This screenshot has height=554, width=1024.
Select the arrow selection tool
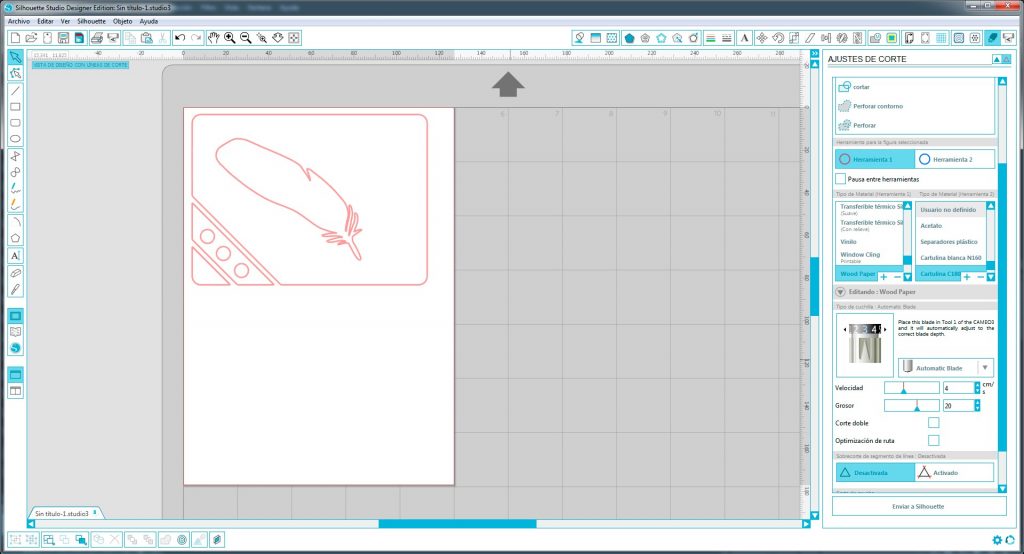pyautogui.click(x=15, y=57)
